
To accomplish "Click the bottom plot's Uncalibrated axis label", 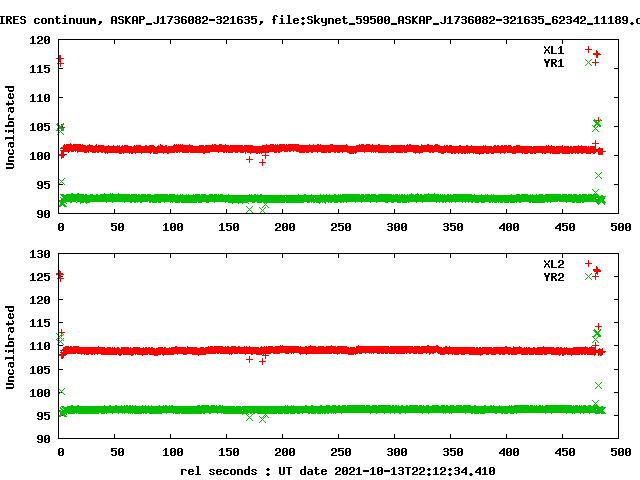I will point(10,347).
